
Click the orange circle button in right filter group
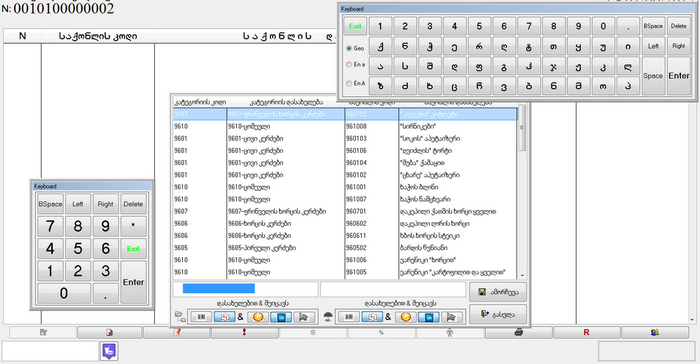tap(405, 317)
